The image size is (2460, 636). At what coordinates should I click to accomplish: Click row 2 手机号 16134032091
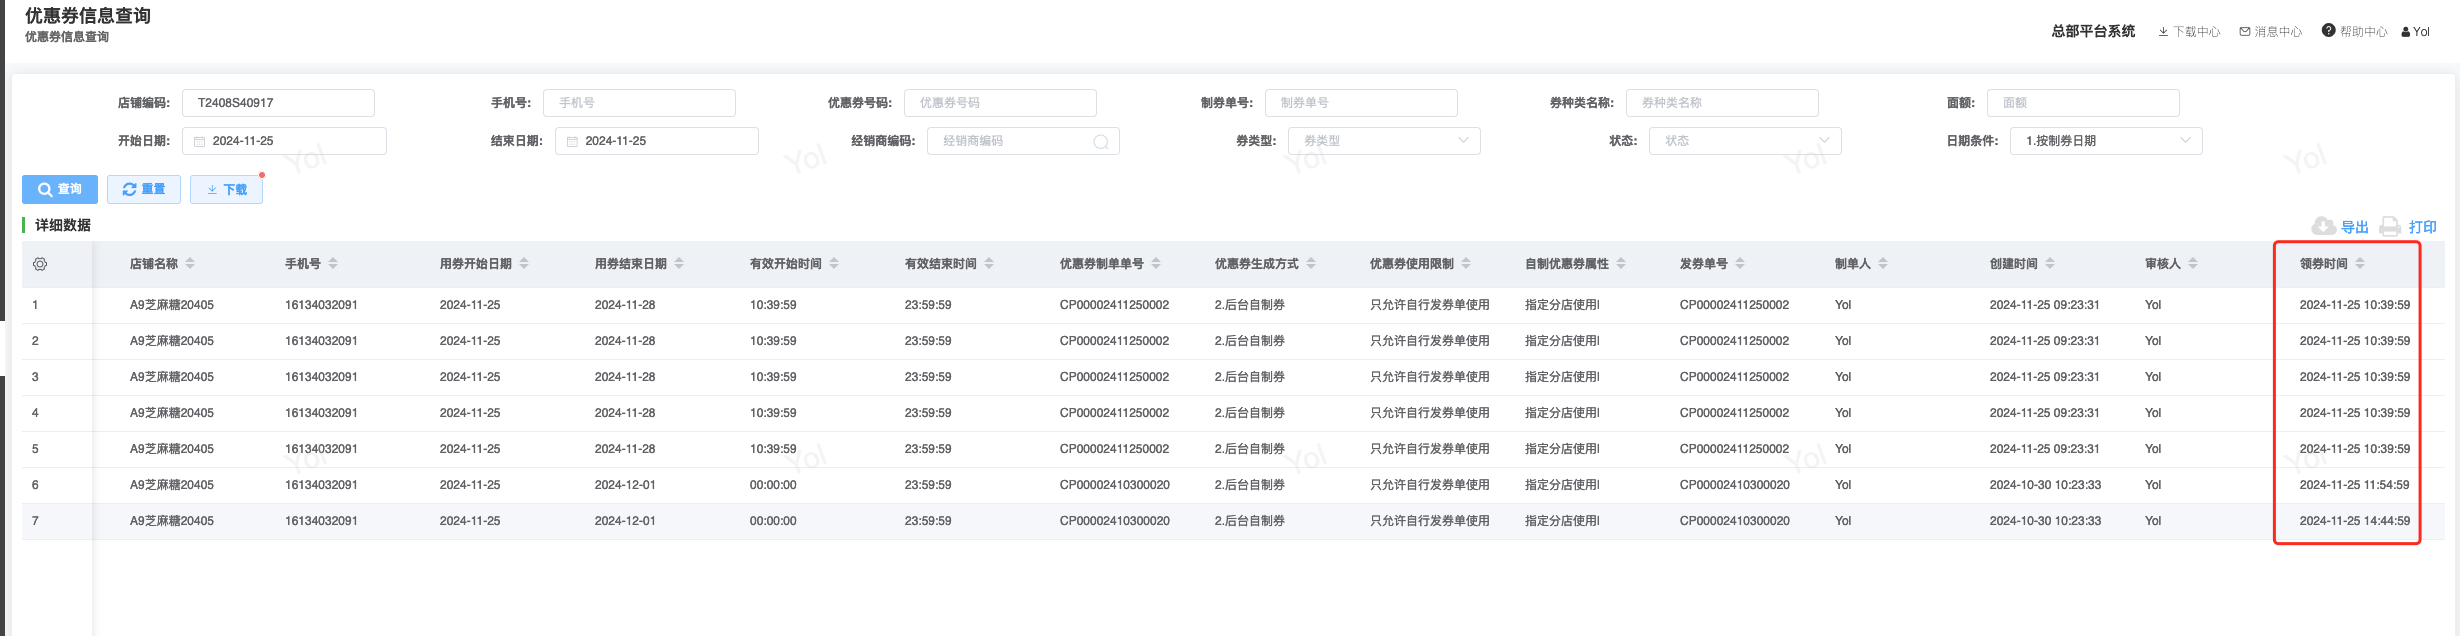(x=321, y=341)
